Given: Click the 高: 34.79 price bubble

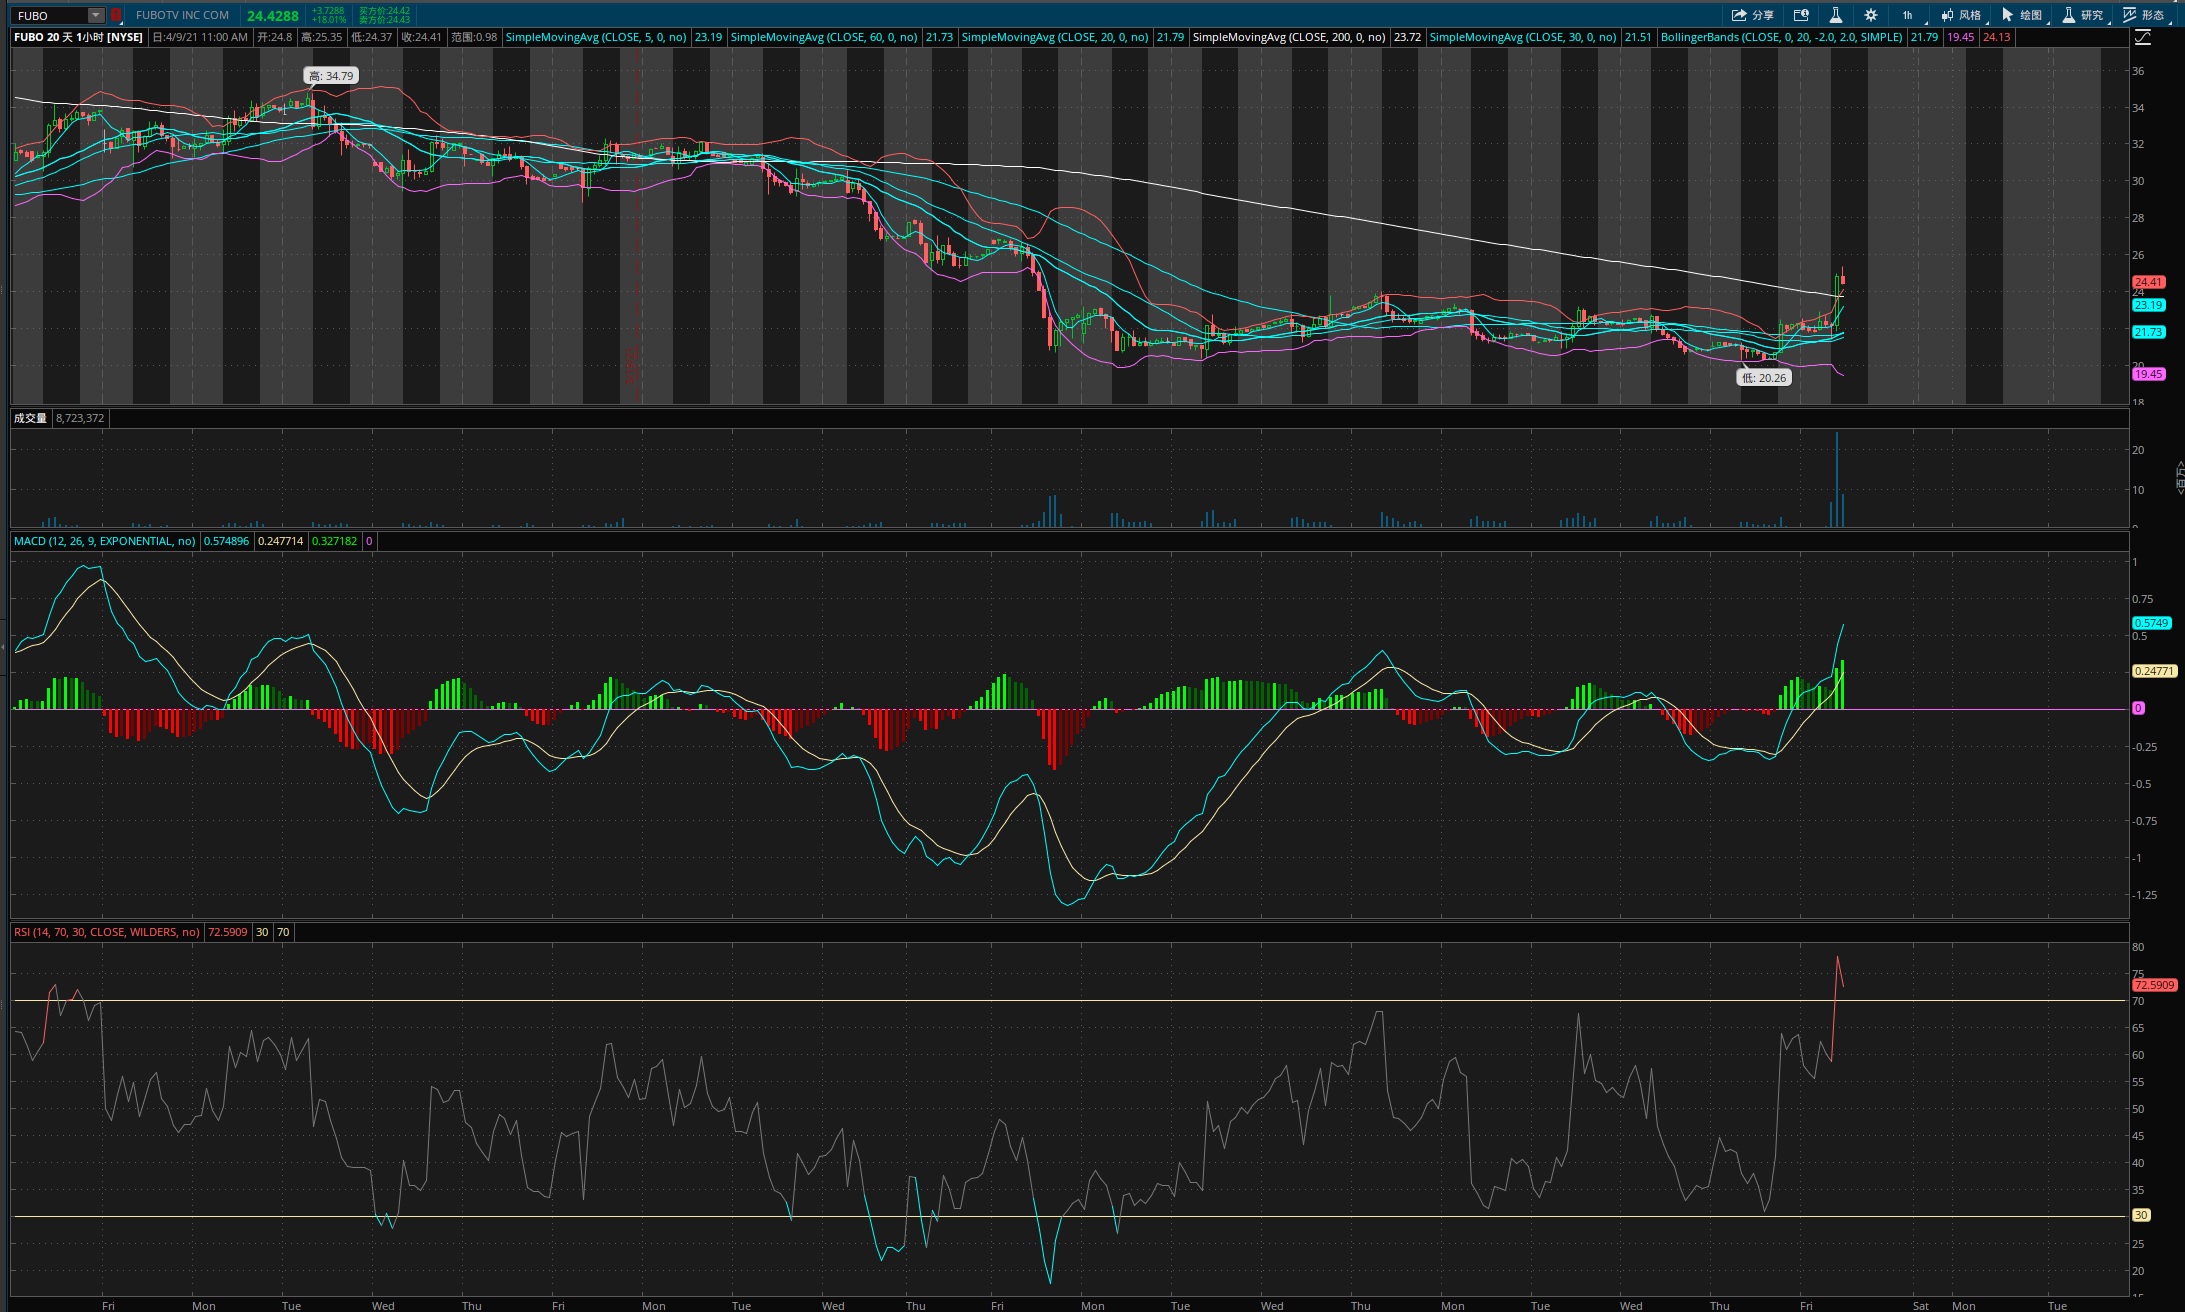Looking at the screenshot, I should point(331,76).
